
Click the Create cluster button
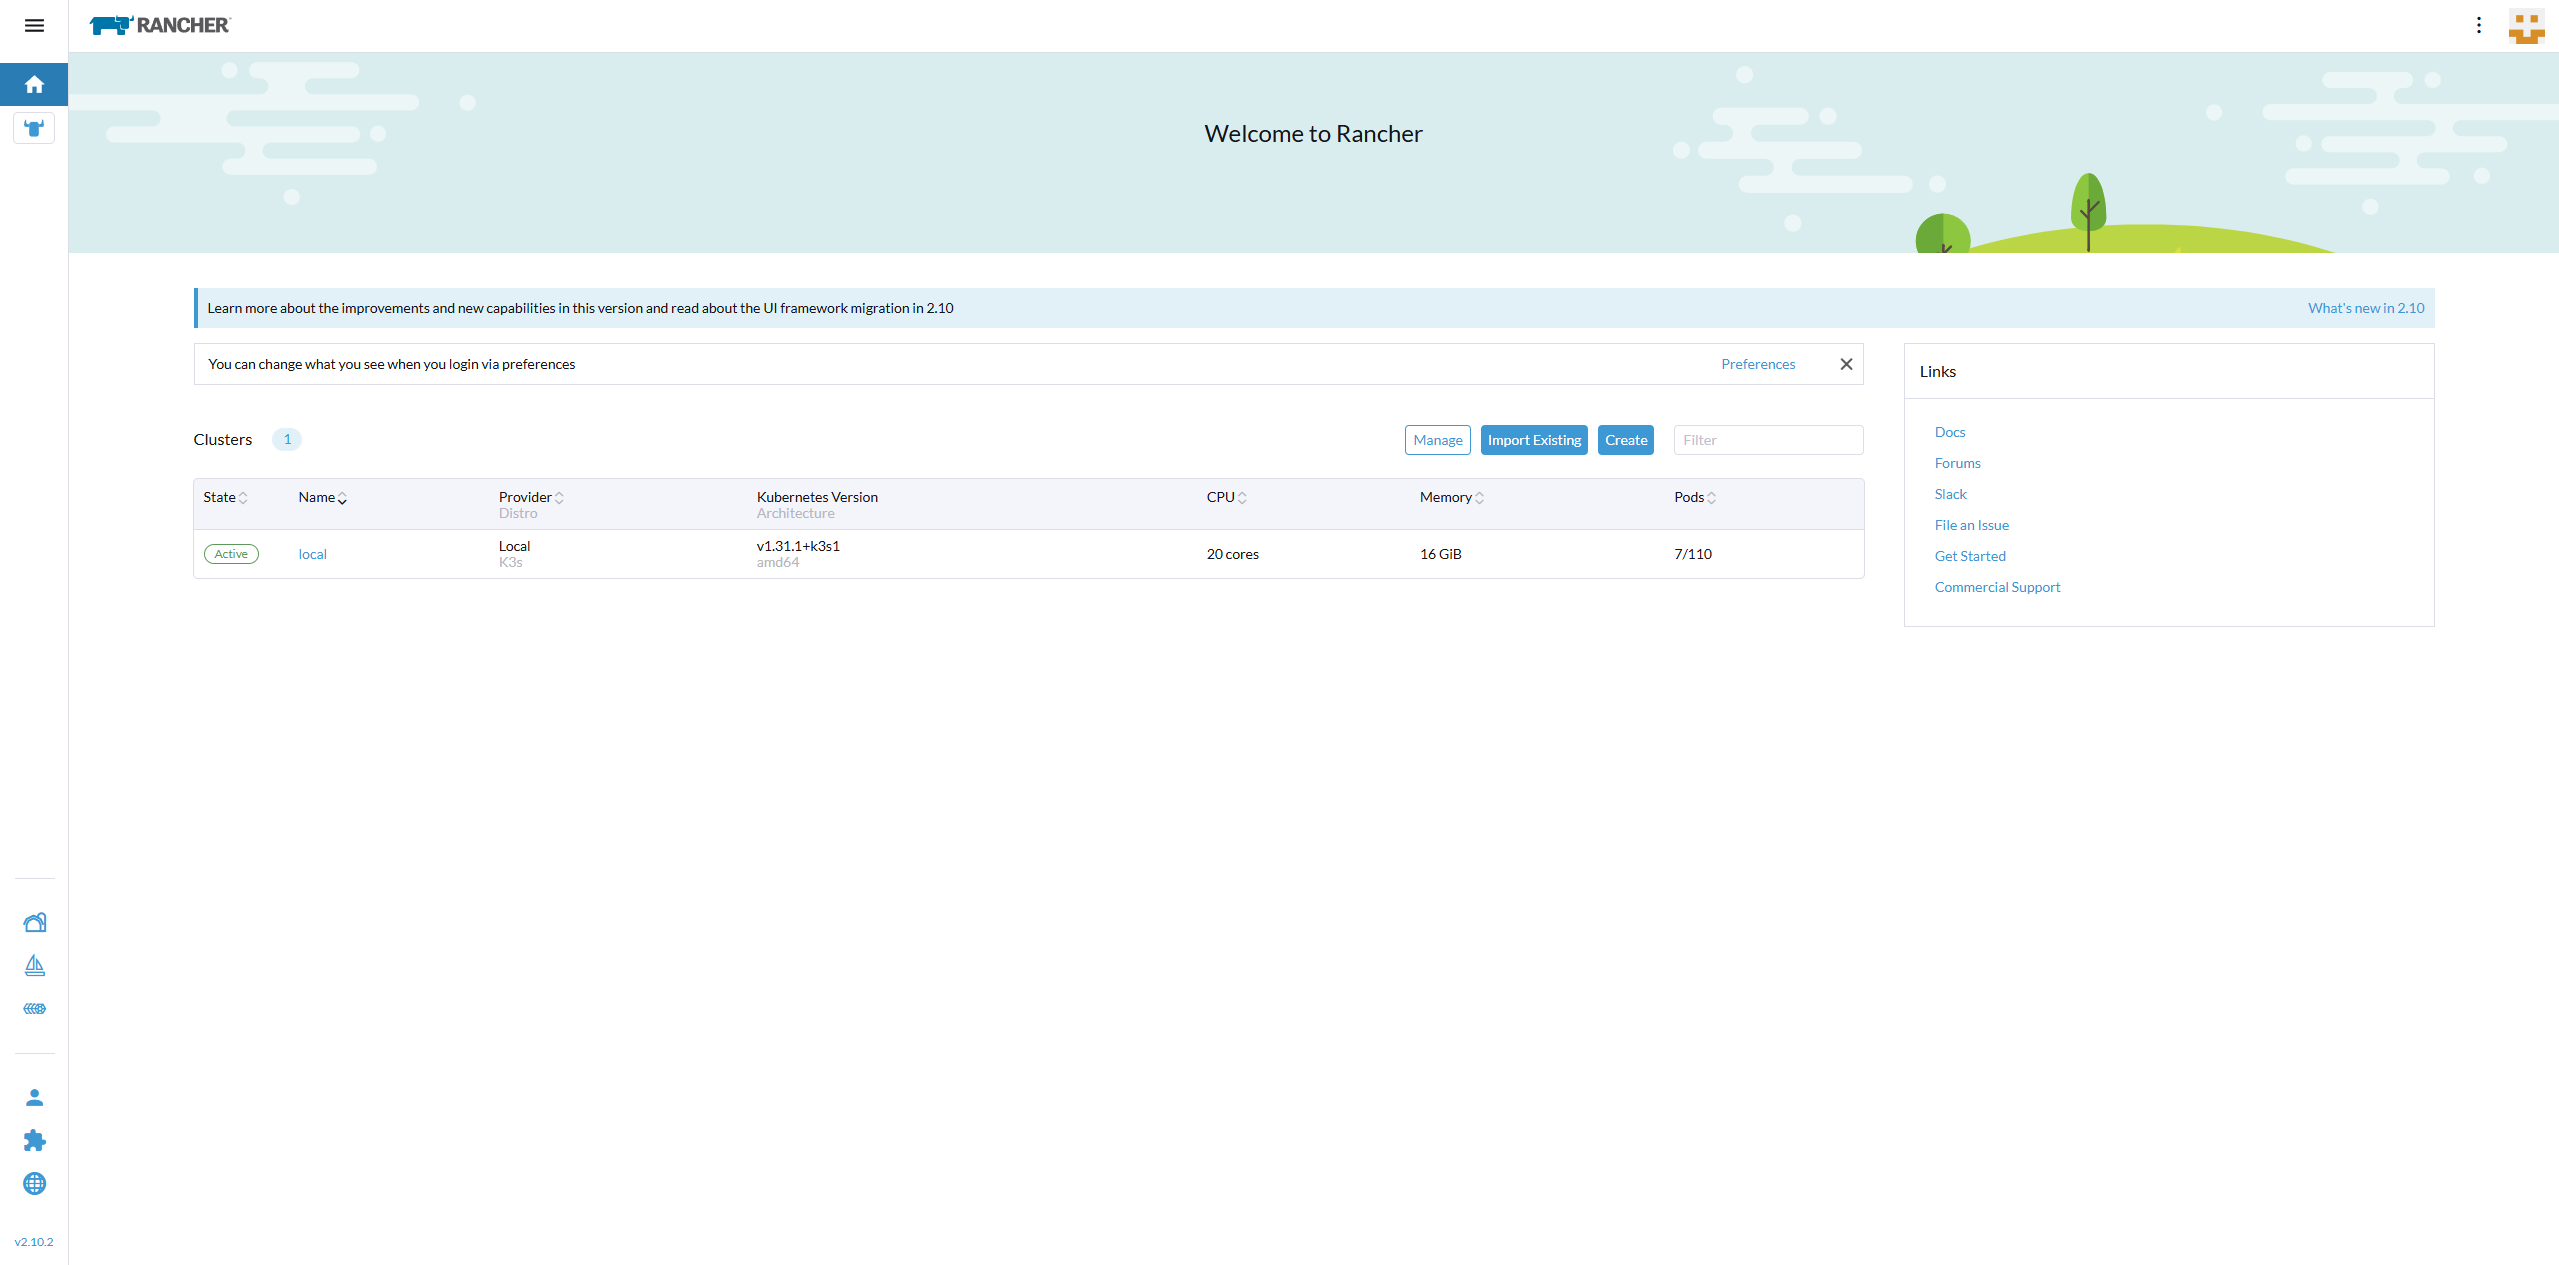1626,440
